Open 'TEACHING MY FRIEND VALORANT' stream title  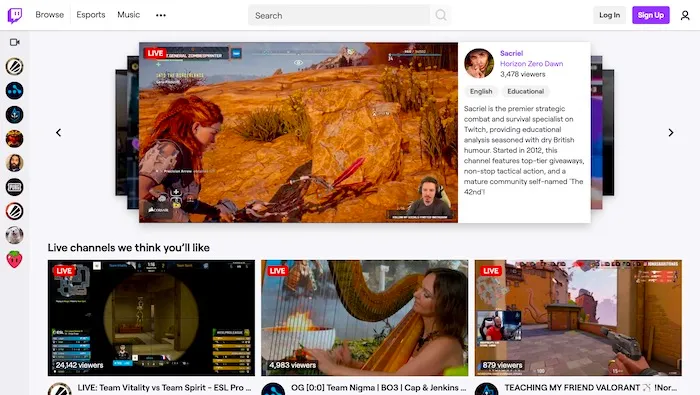[591, 387]
